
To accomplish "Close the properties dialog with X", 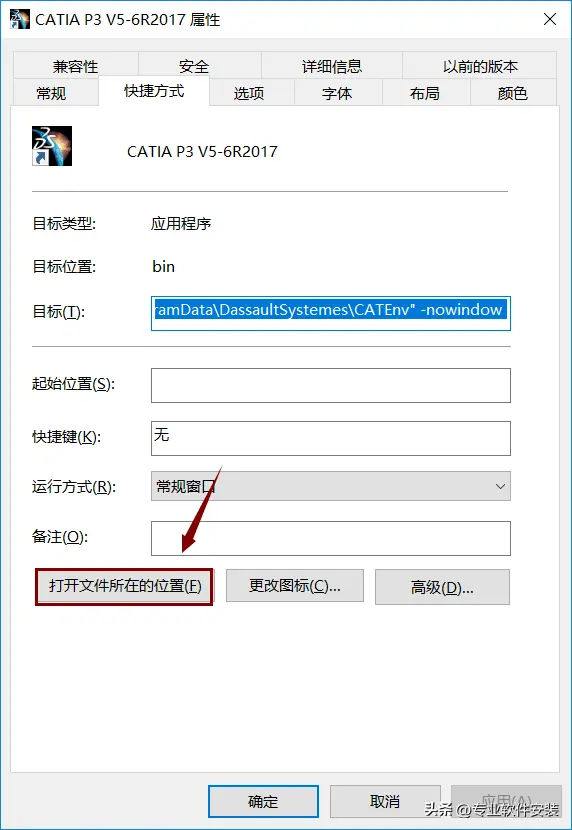I will (550, 20).
